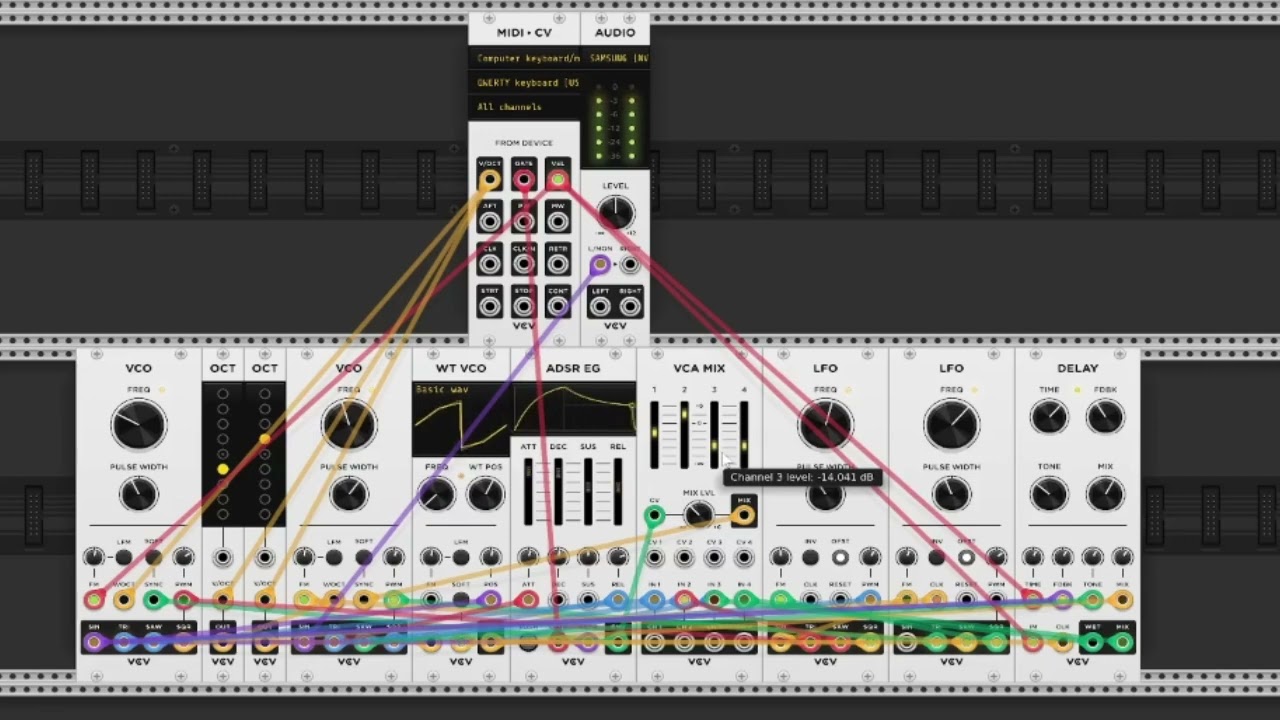Open the QWERTY keyboard device dropdown
The height and width of the screenshot is (720, 1280).
[525, 83]
